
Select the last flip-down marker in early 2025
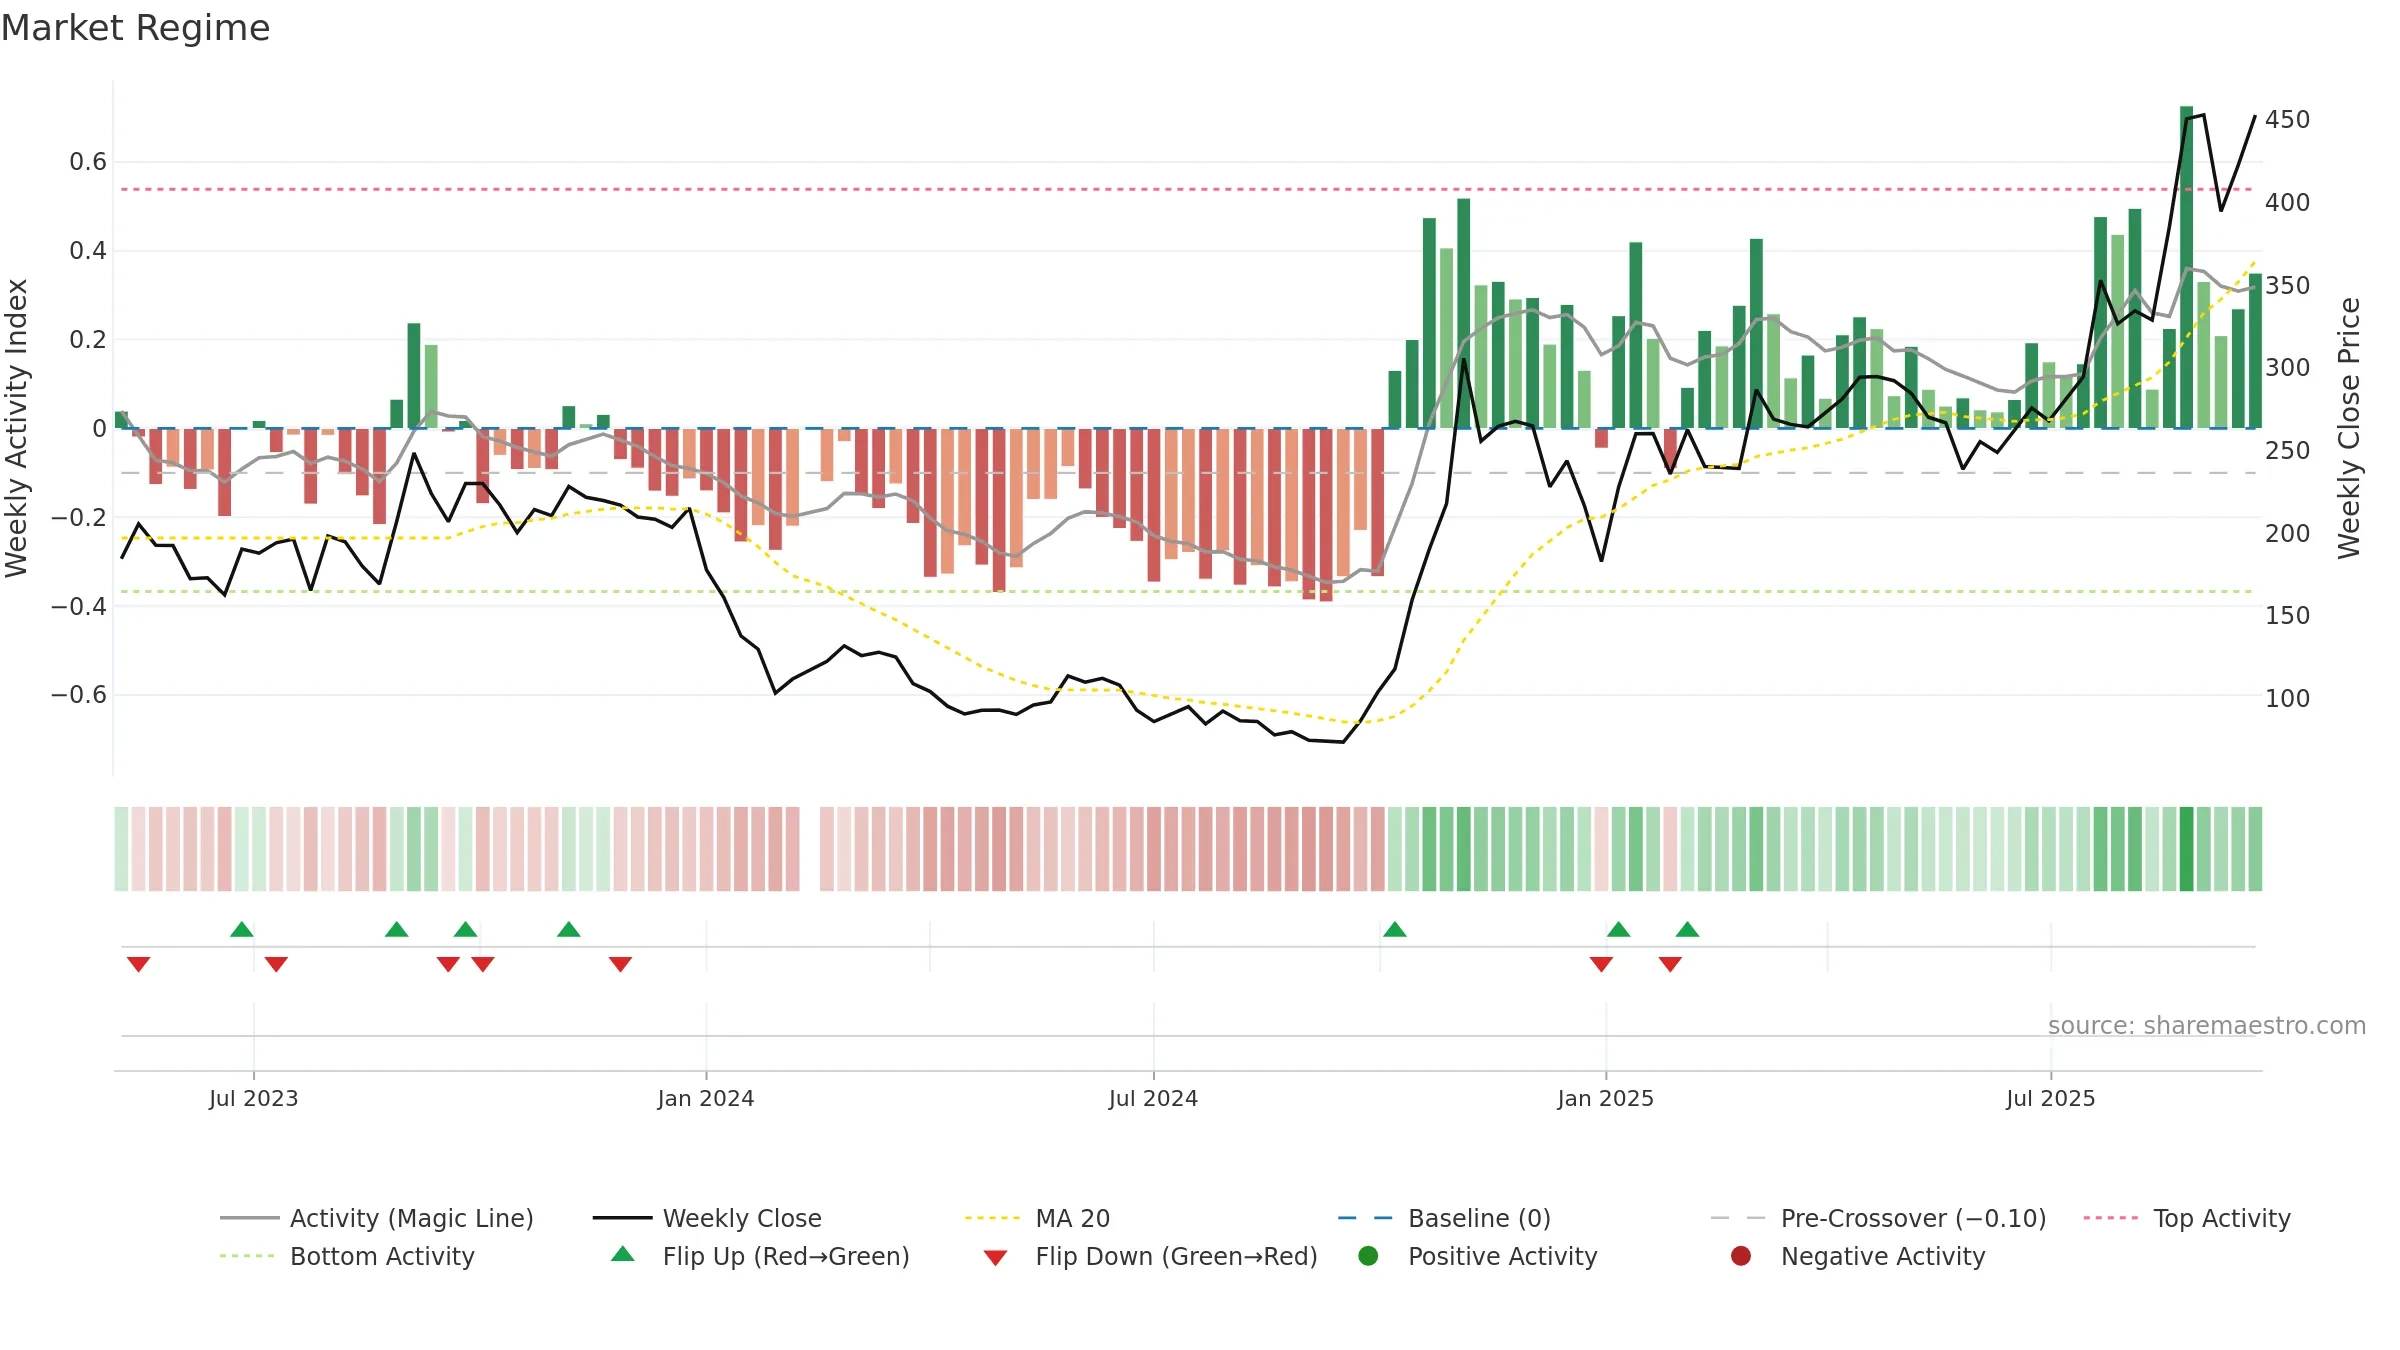(x=1670, y=964)
